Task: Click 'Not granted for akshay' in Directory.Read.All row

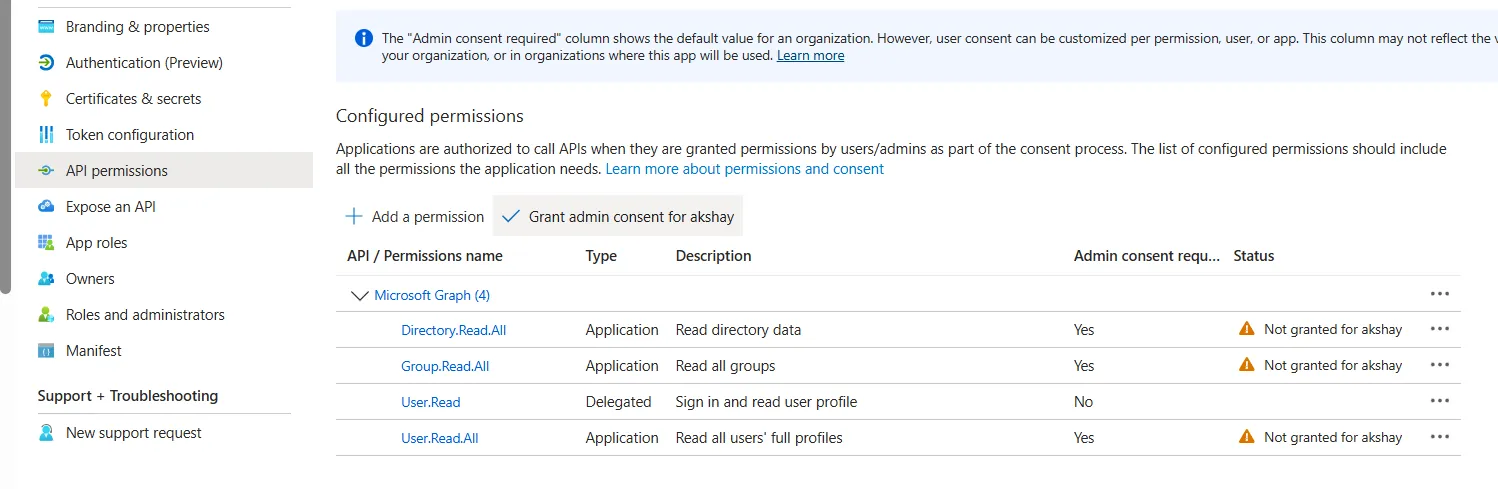Action: pyautogui.click(x=1333, y=329)
